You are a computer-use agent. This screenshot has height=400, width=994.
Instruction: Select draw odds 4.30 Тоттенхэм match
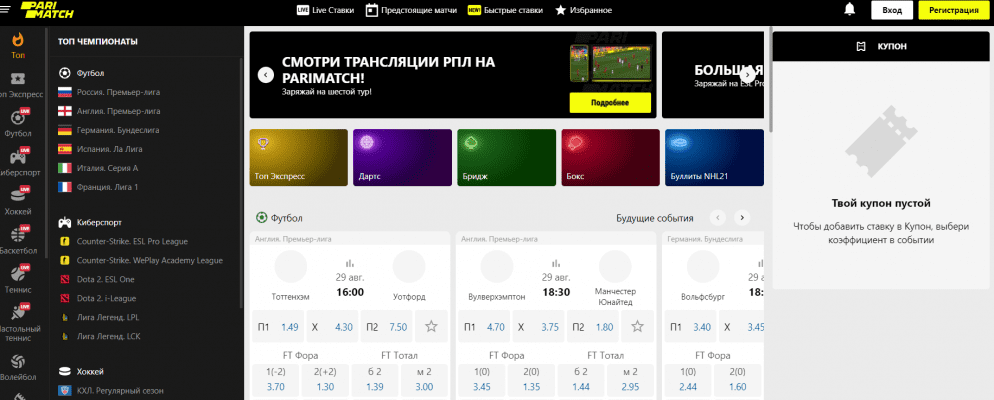pyautogui.click(x=332, y=326)
